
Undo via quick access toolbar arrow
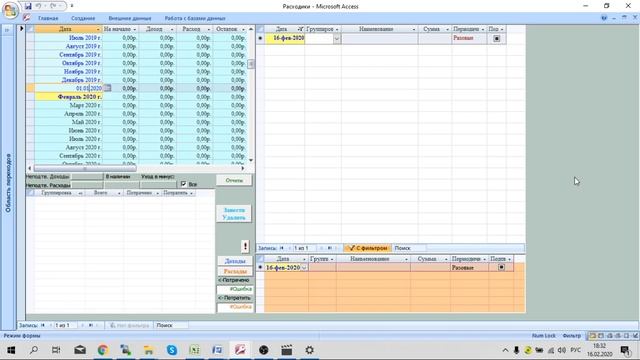point(38,6)
